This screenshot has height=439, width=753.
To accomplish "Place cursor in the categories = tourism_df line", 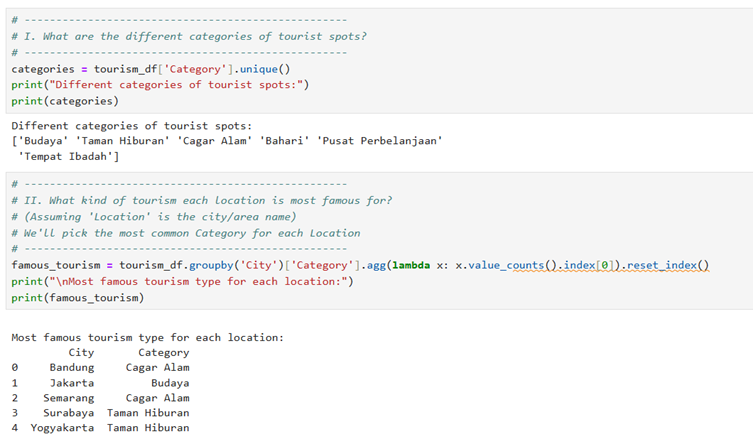I will tap(150, 69).
